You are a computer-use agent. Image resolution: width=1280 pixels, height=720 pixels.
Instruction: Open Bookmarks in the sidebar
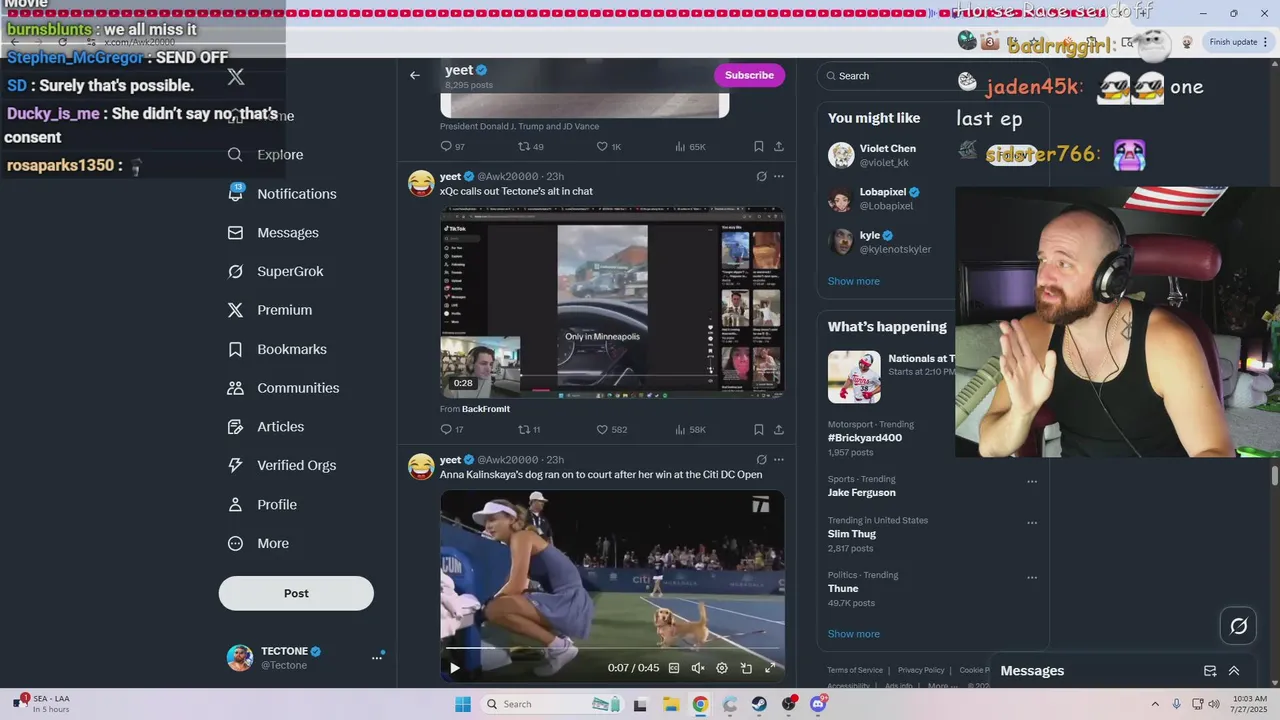point(277,349)
